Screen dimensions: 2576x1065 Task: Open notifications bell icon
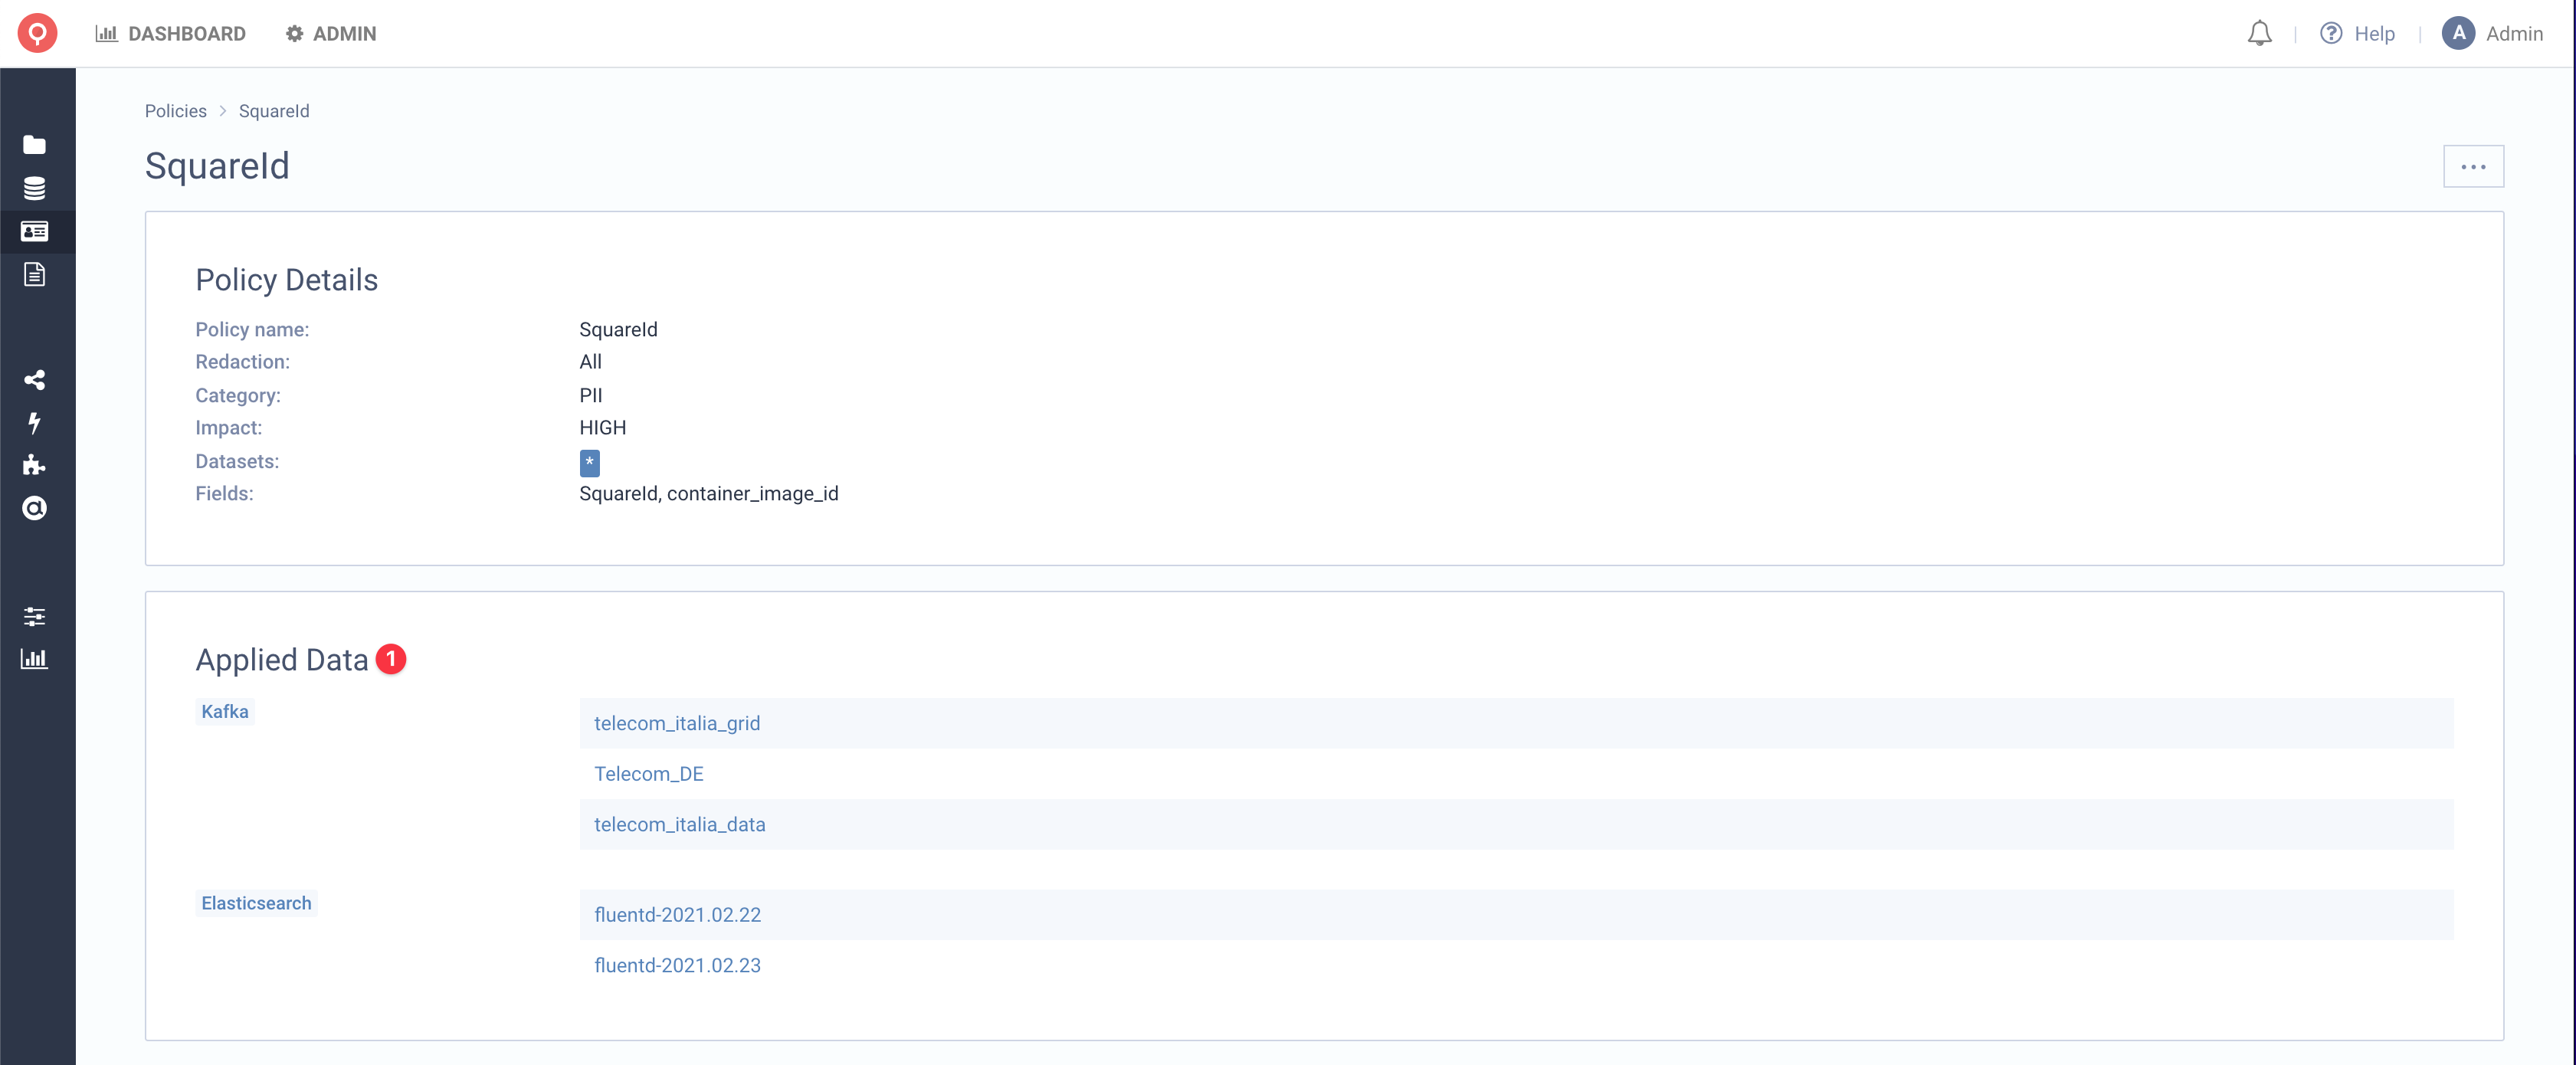[x=2259, y=34]
